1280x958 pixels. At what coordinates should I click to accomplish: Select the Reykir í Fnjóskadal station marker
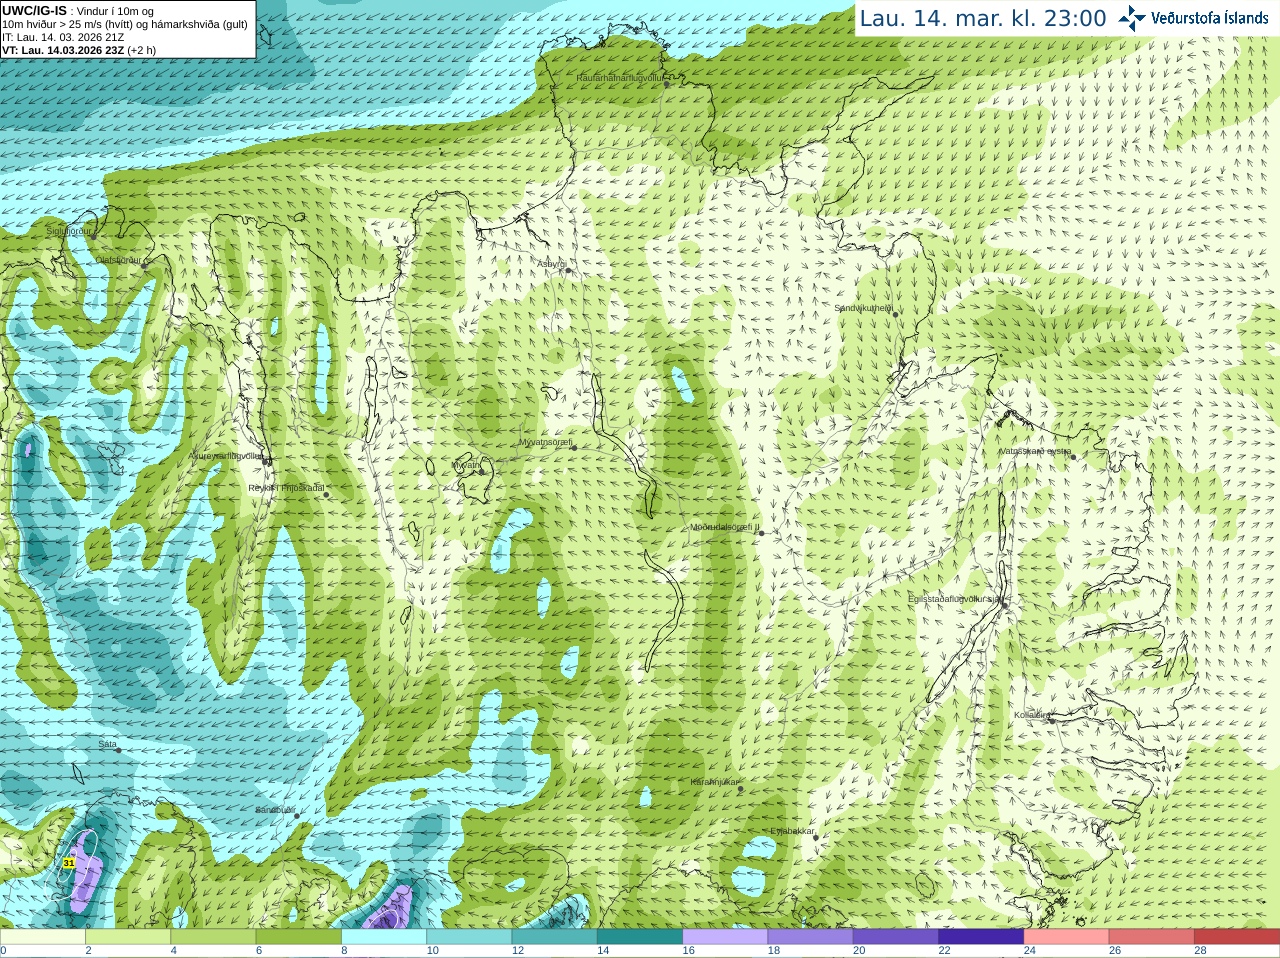[326, 494]
